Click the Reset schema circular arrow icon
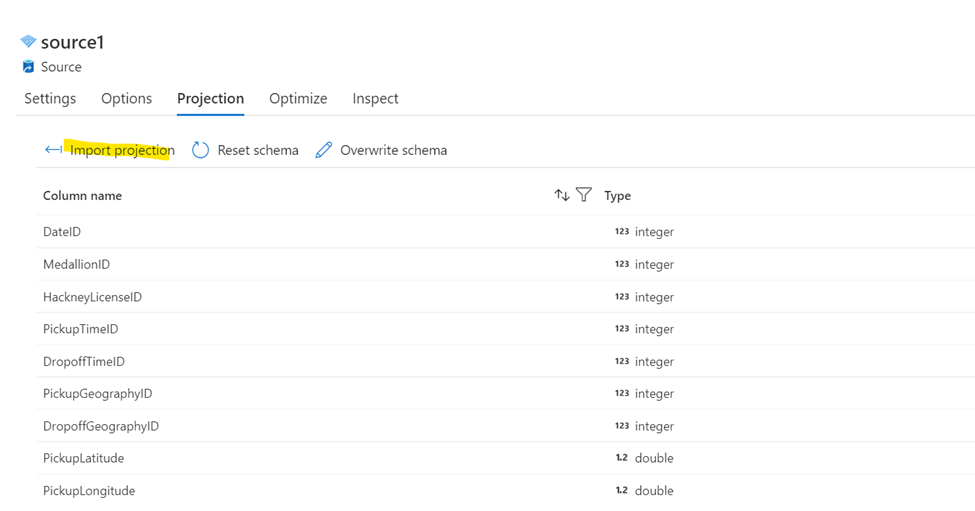975x511 pixels. pyautogui.click(x=200, y=150)
